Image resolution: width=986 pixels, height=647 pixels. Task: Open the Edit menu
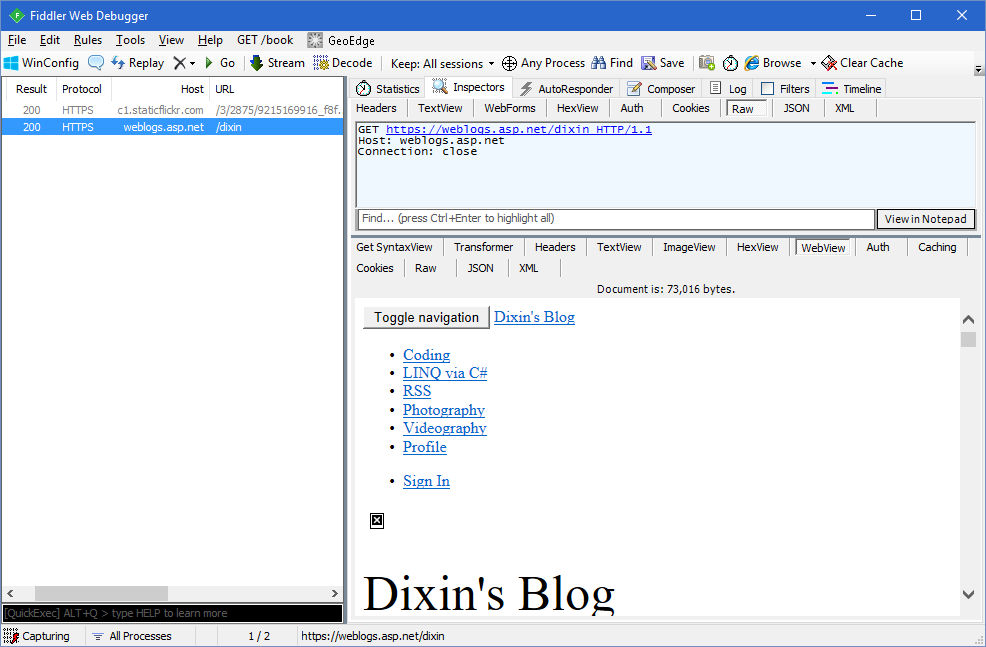coord(50,40)
